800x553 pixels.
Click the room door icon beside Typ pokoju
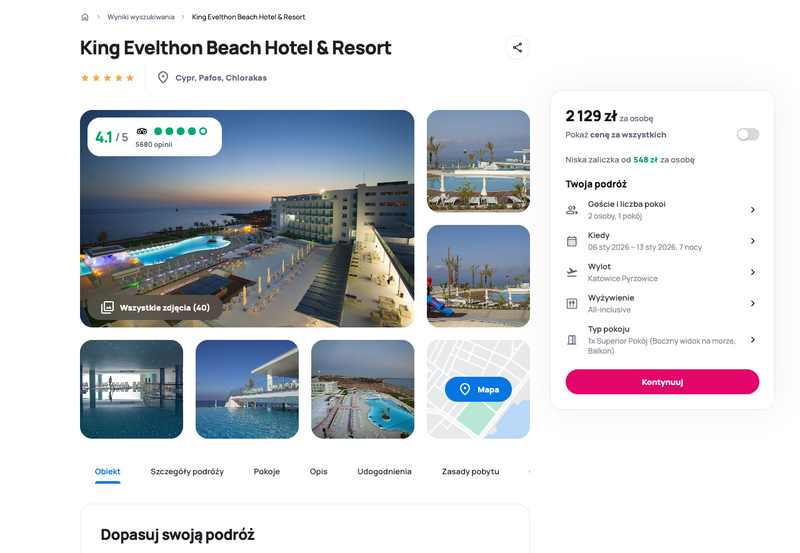click(572, 340)
